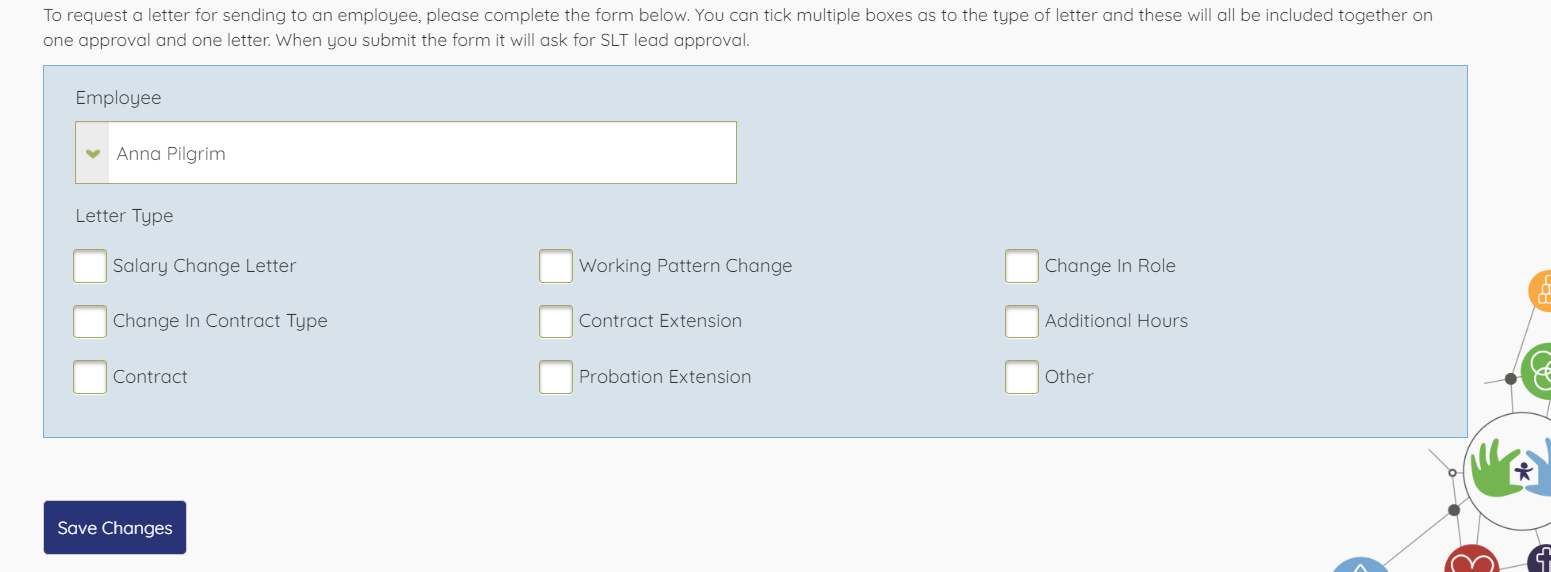Image resolution: width=1551 pixels, height=572 pixels.
Task: Click the Anna Pilgrim employee field
Action: 420,153
